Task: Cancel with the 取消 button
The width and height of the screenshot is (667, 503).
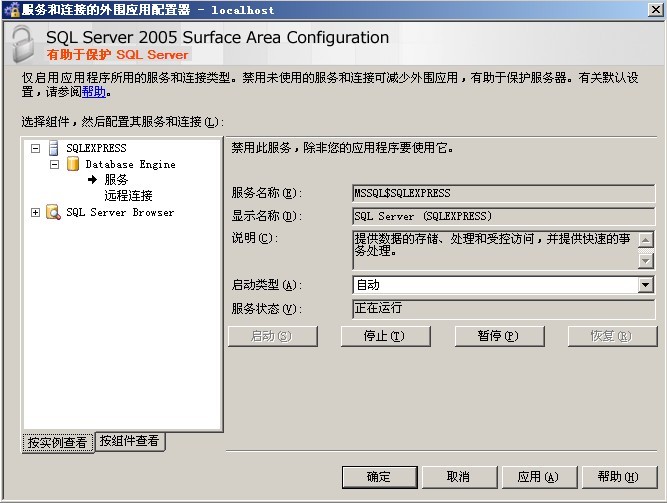Action: (x=459, y=477)
